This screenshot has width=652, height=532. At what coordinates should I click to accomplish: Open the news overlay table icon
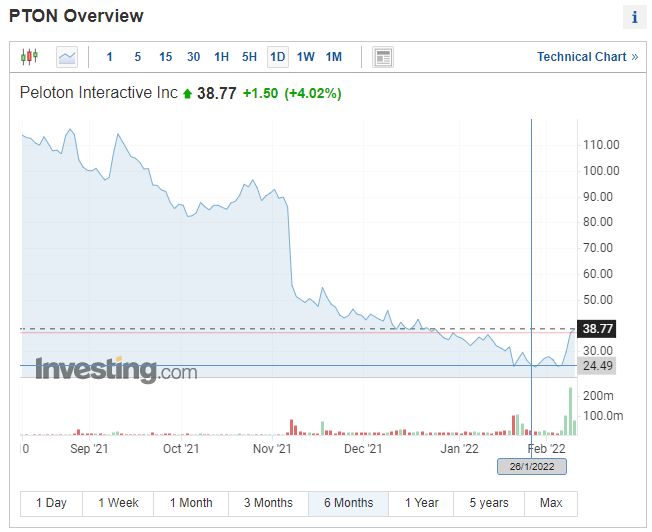tap(383, 57)
